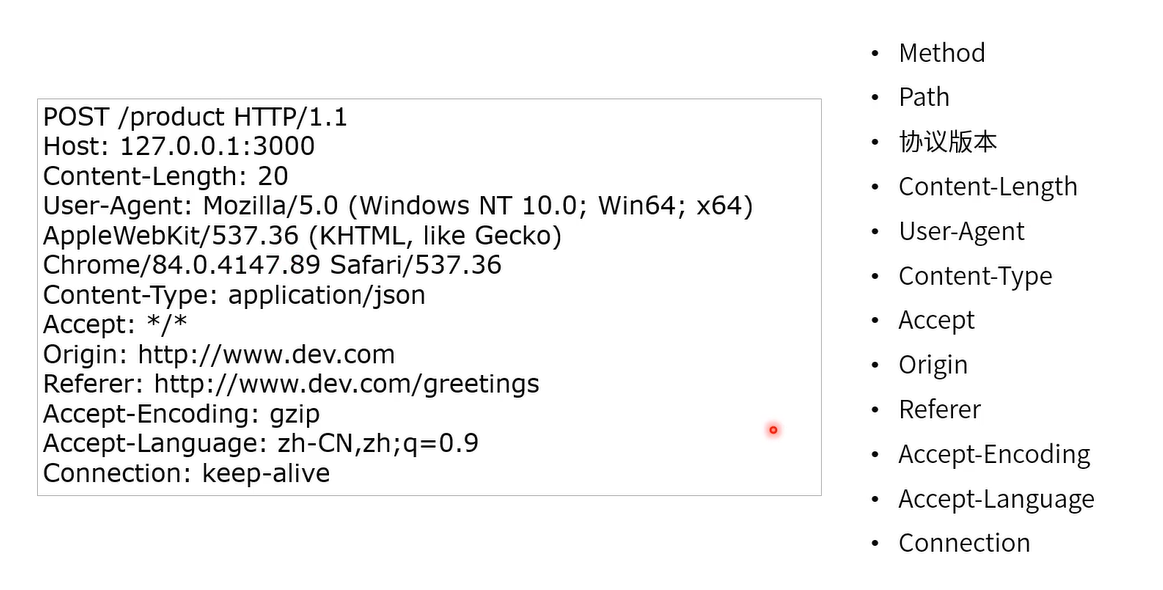Select the Accept bullet item
1163x590 pixels.
point(937,321)
